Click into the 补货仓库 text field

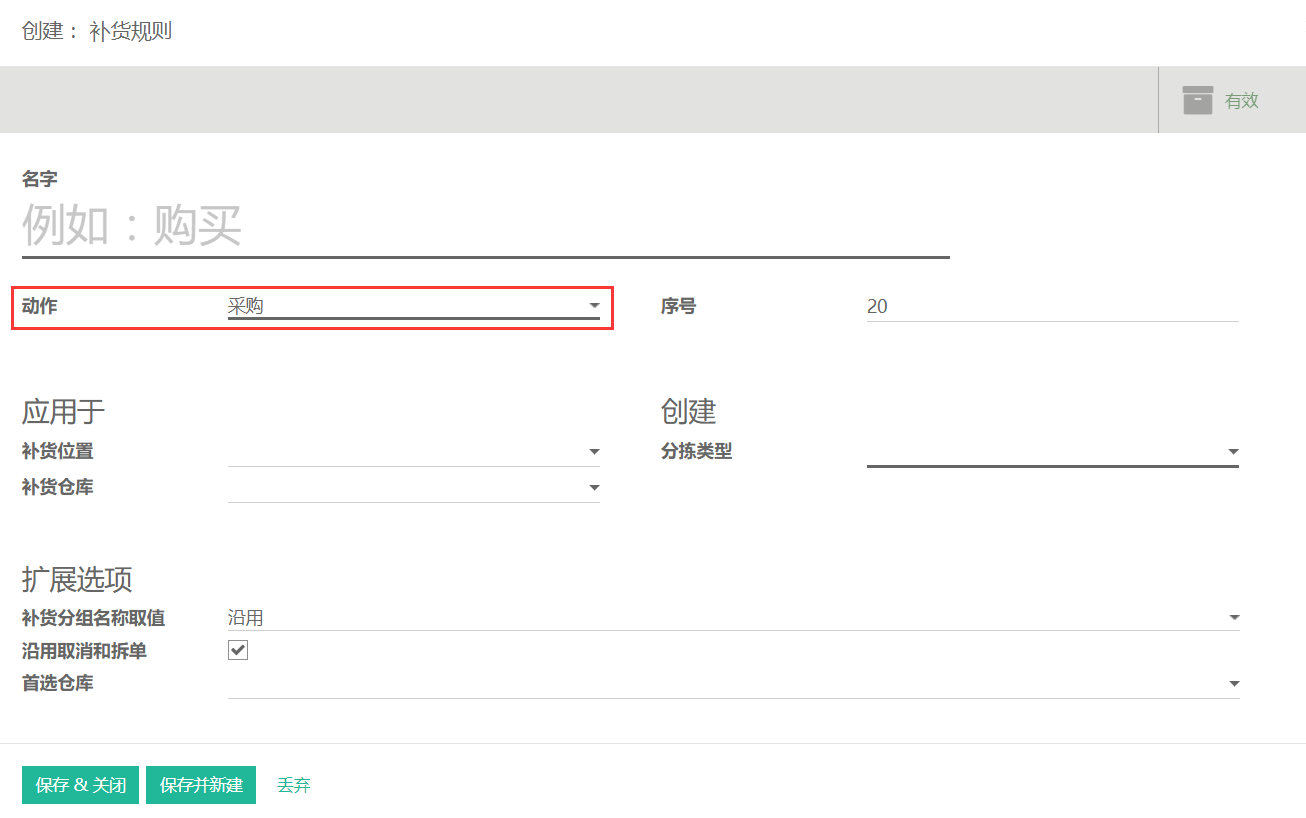pos(406,488)
